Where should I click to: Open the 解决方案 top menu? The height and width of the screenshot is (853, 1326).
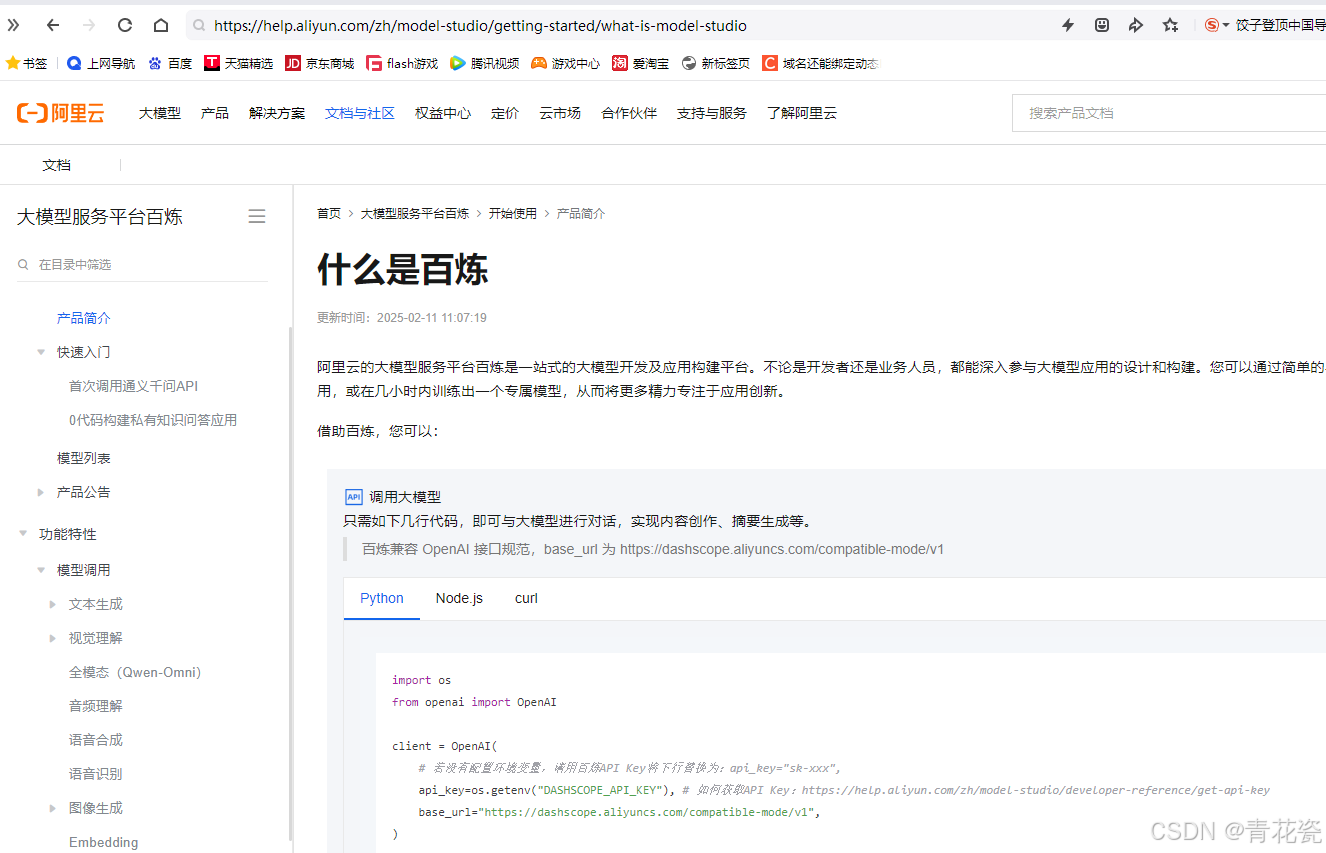coord(277,113)
